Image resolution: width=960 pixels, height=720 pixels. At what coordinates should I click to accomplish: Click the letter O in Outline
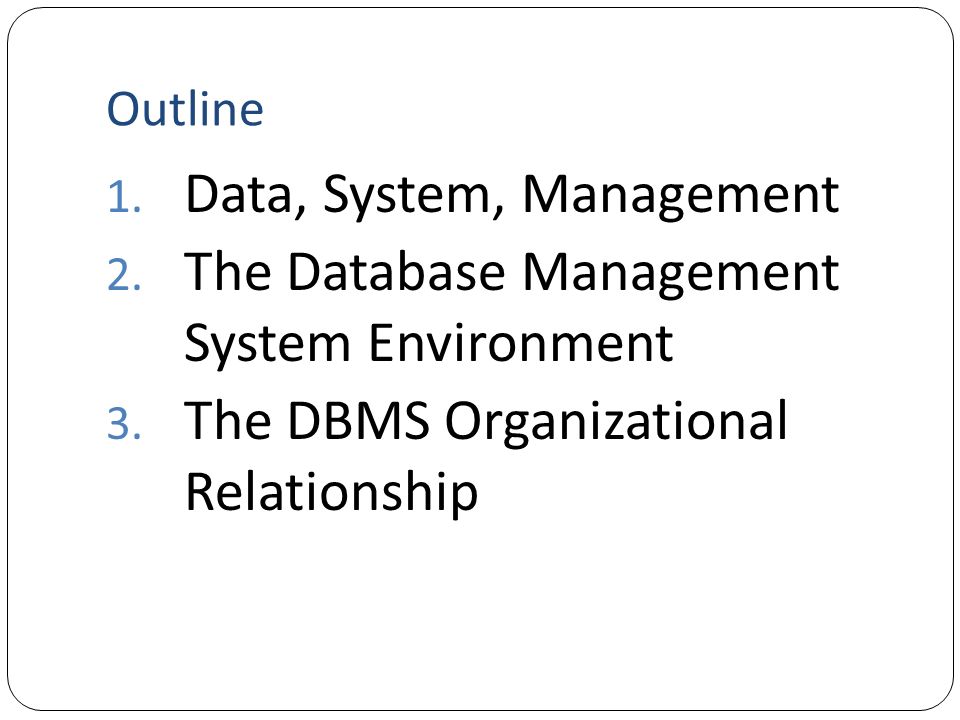click(126, 110)
